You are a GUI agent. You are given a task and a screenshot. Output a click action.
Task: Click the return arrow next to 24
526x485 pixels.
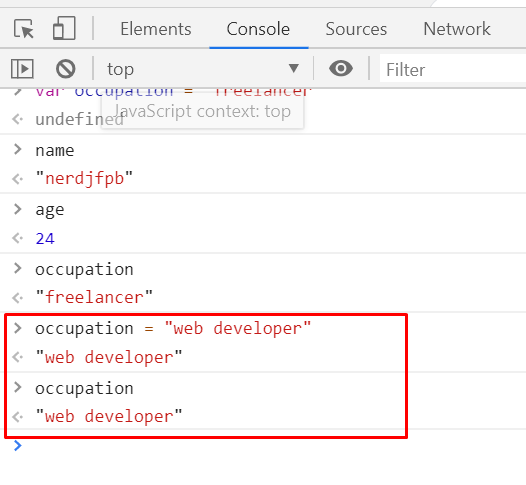point(17,238)
